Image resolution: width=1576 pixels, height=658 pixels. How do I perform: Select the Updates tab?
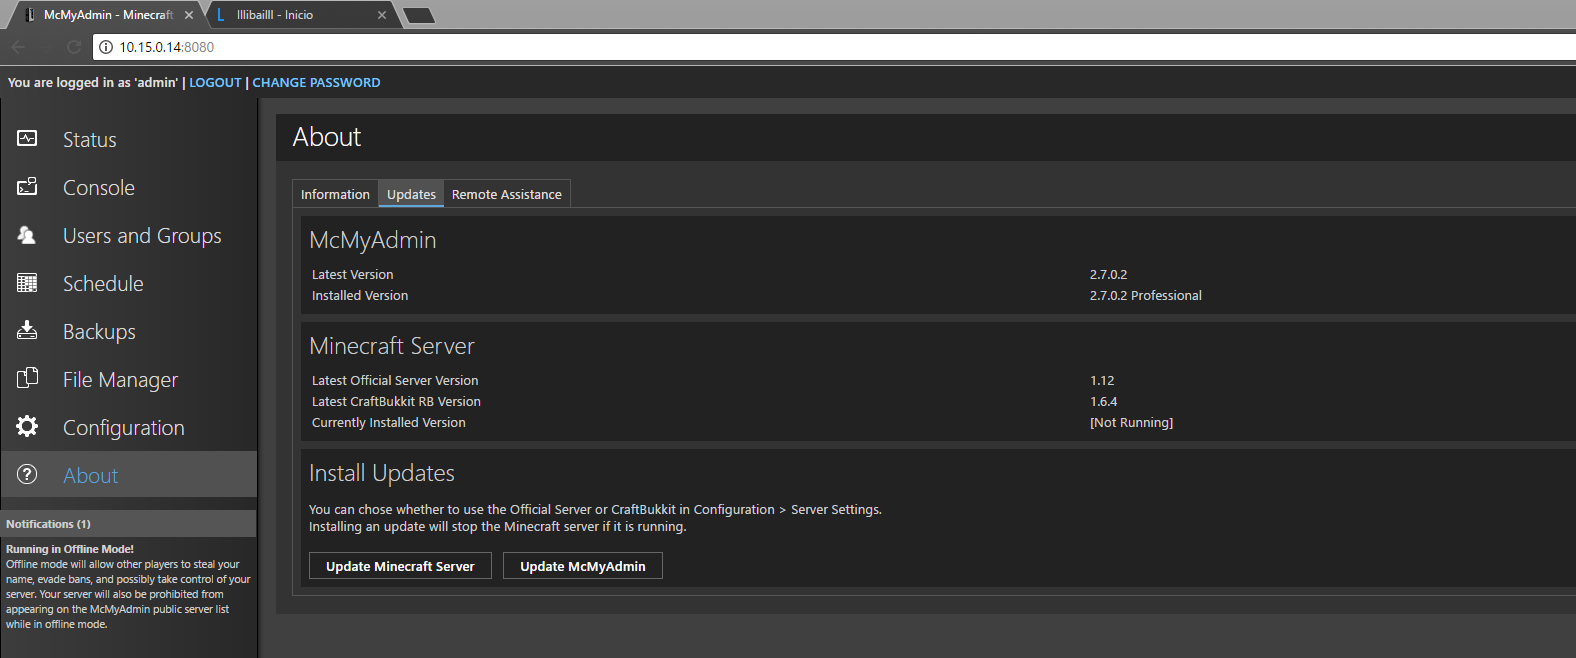411,194
